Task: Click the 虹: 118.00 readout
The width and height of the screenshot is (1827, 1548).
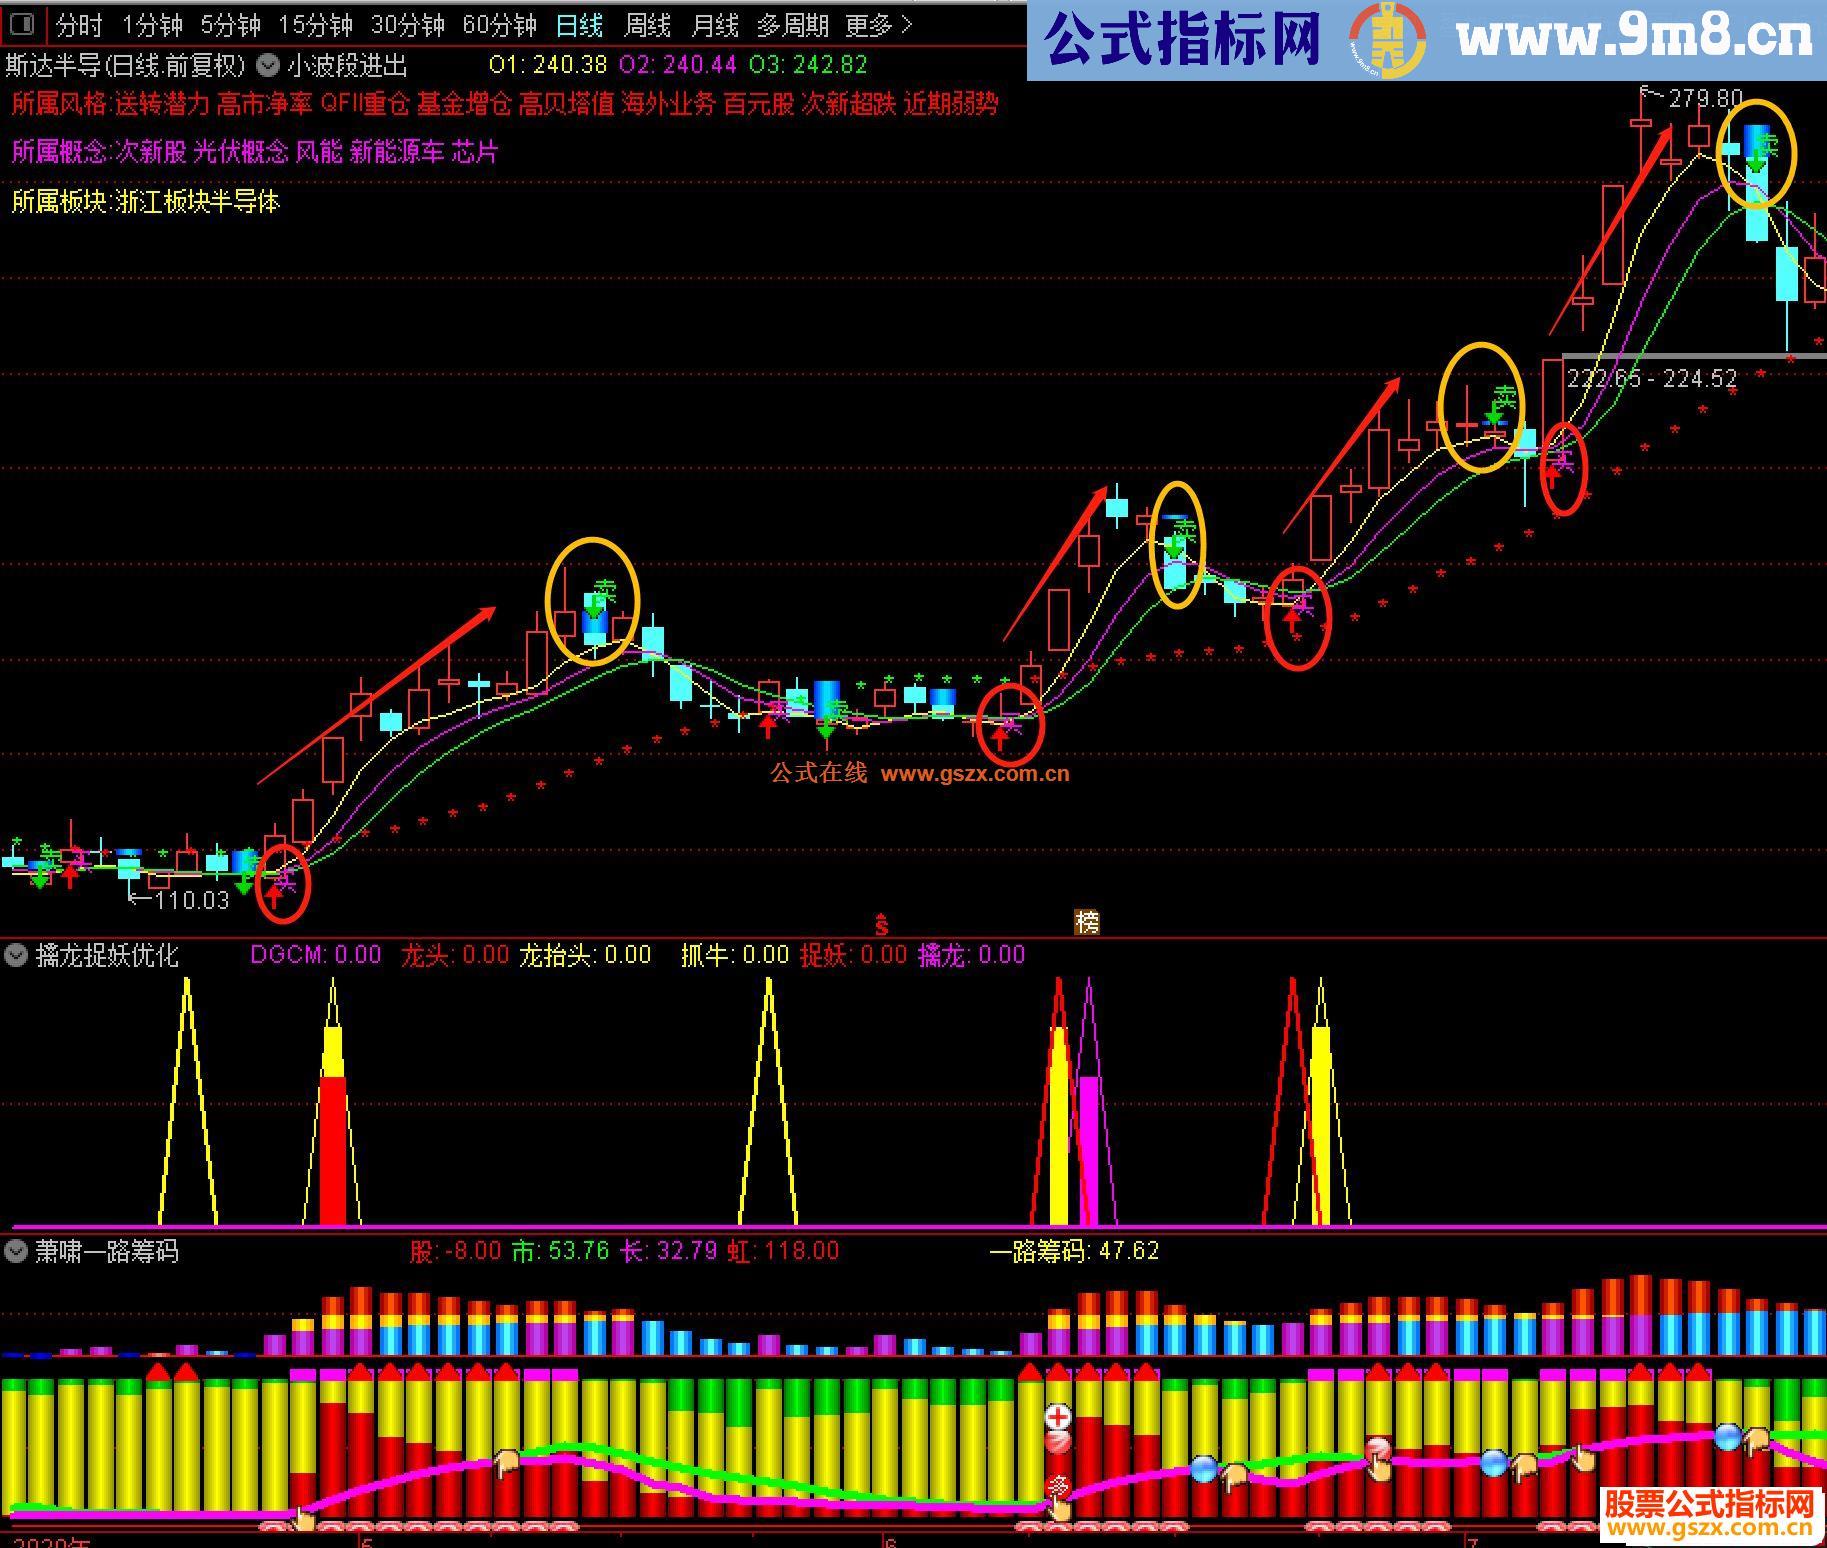Action: click(783, 1251)
